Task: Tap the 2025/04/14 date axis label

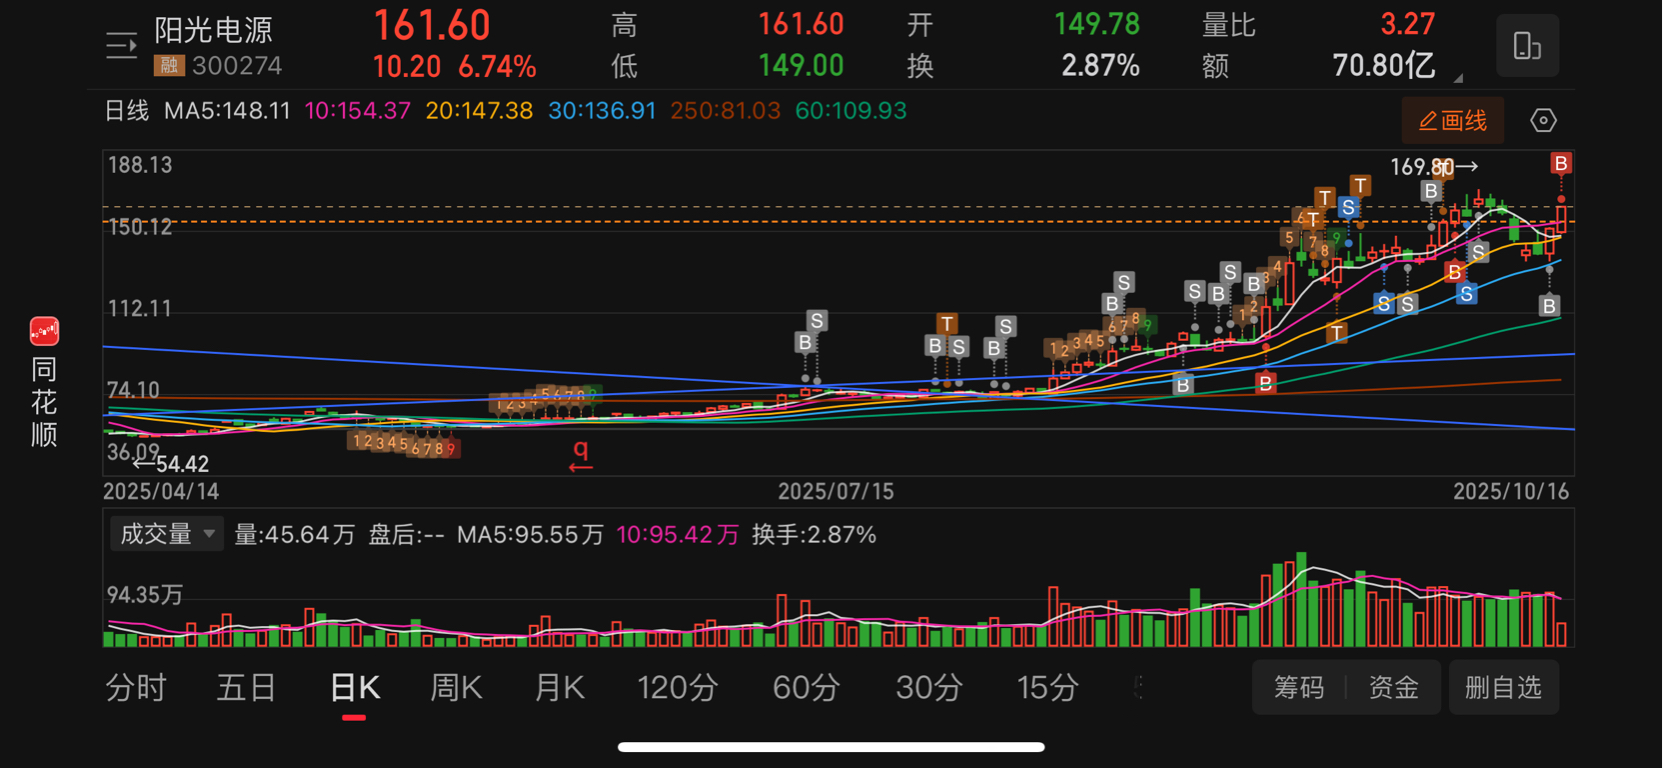Action: coord(161,492)
